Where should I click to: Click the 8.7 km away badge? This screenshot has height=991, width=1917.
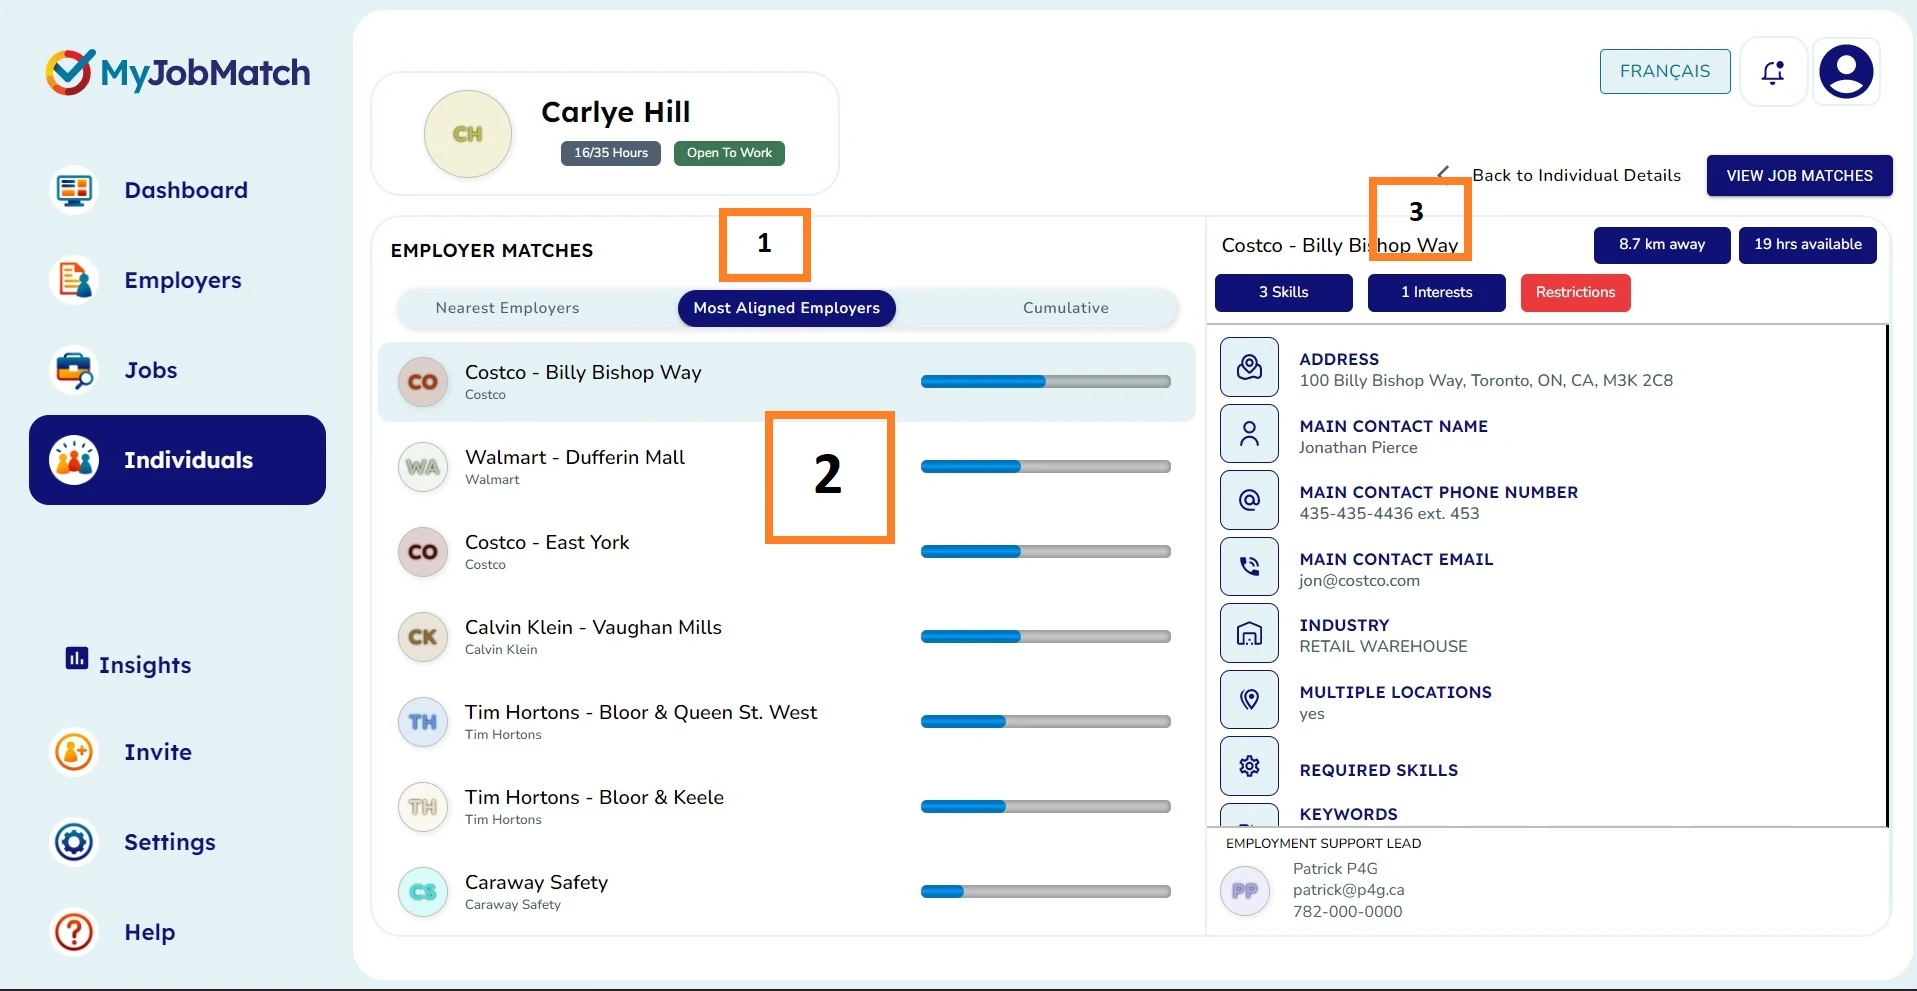coord(1662,244)
